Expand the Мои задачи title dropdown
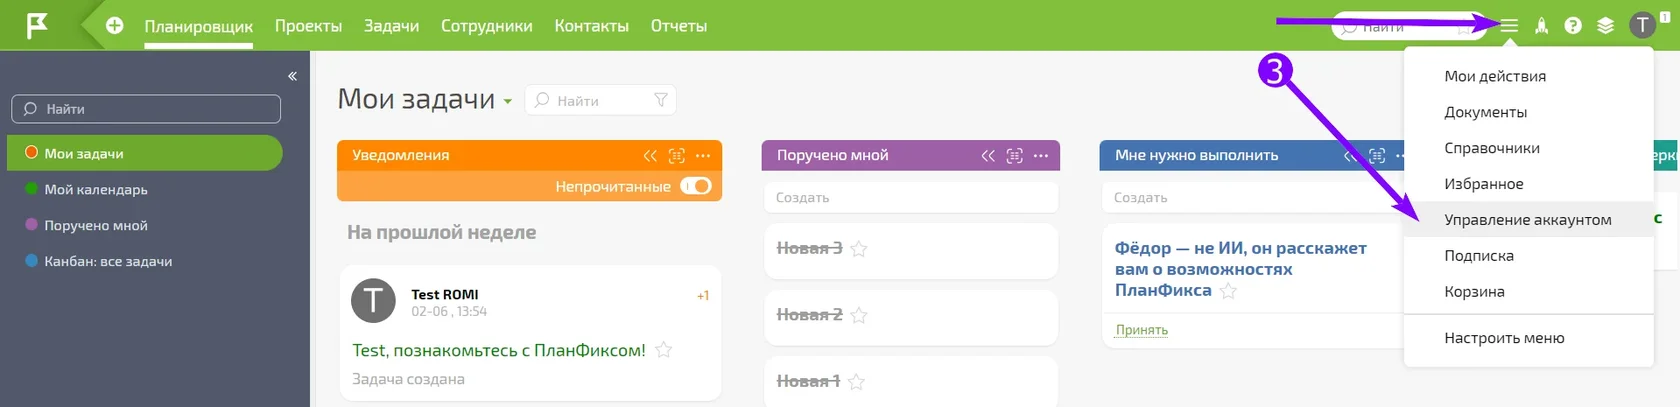The width and height of the screenshot is (1680, 407). (x=508, y=101)
